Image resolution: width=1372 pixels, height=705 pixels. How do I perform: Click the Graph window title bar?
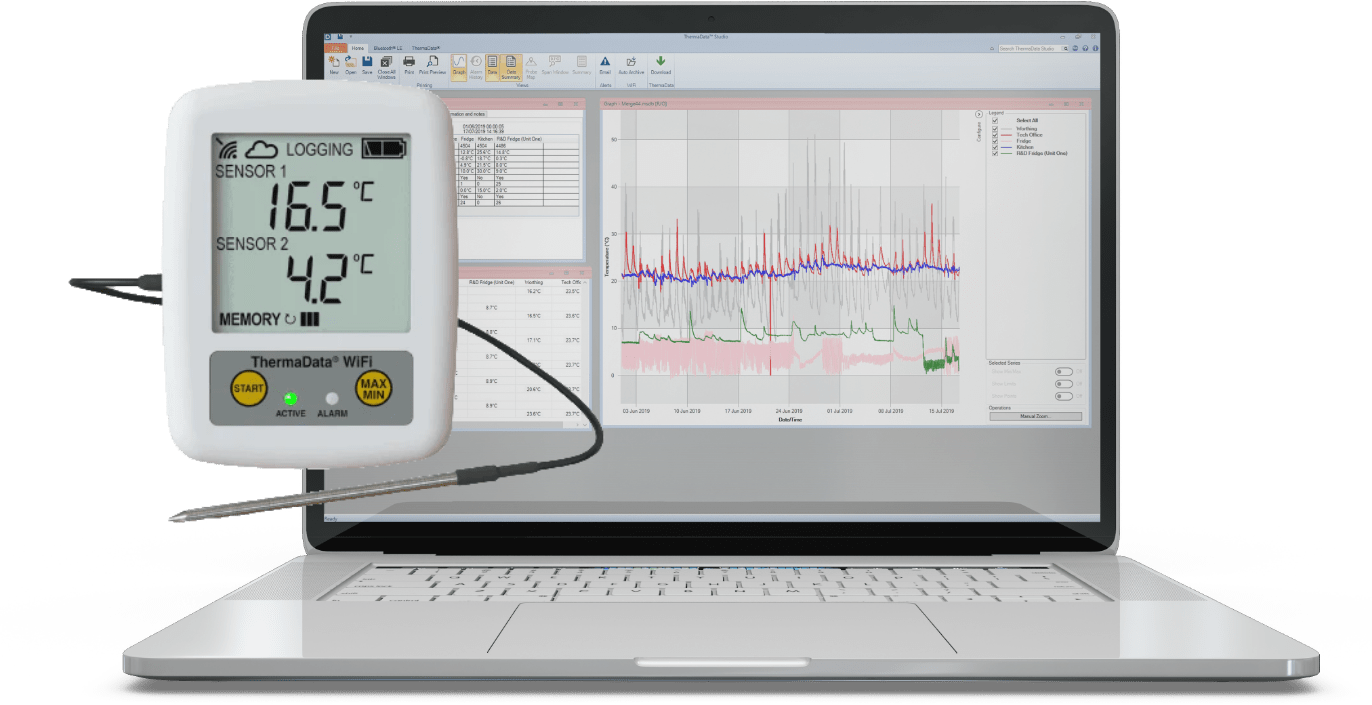[x=845, y=104]
